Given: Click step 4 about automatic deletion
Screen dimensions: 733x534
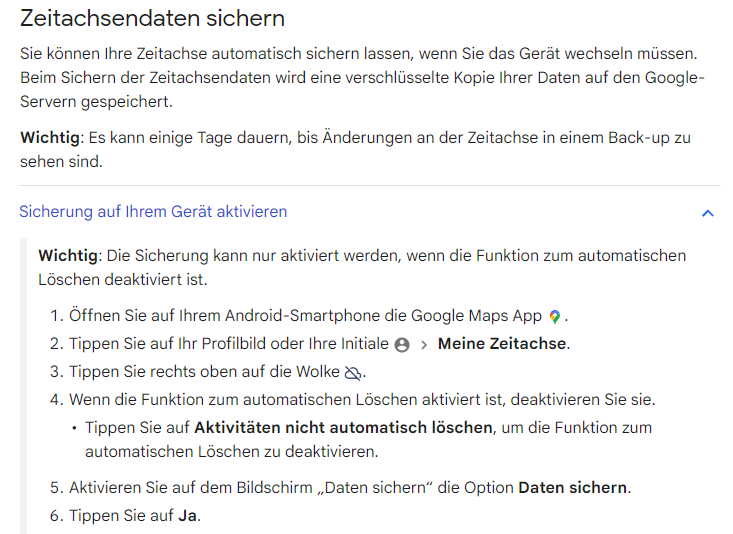Looking at the screenshot, I should 362,400.
